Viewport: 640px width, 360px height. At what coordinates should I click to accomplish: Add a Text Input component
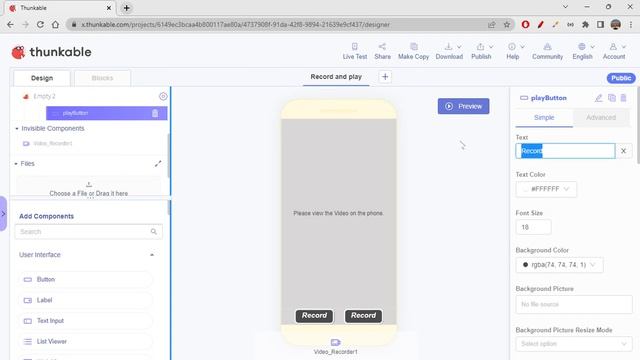[85, 321]
